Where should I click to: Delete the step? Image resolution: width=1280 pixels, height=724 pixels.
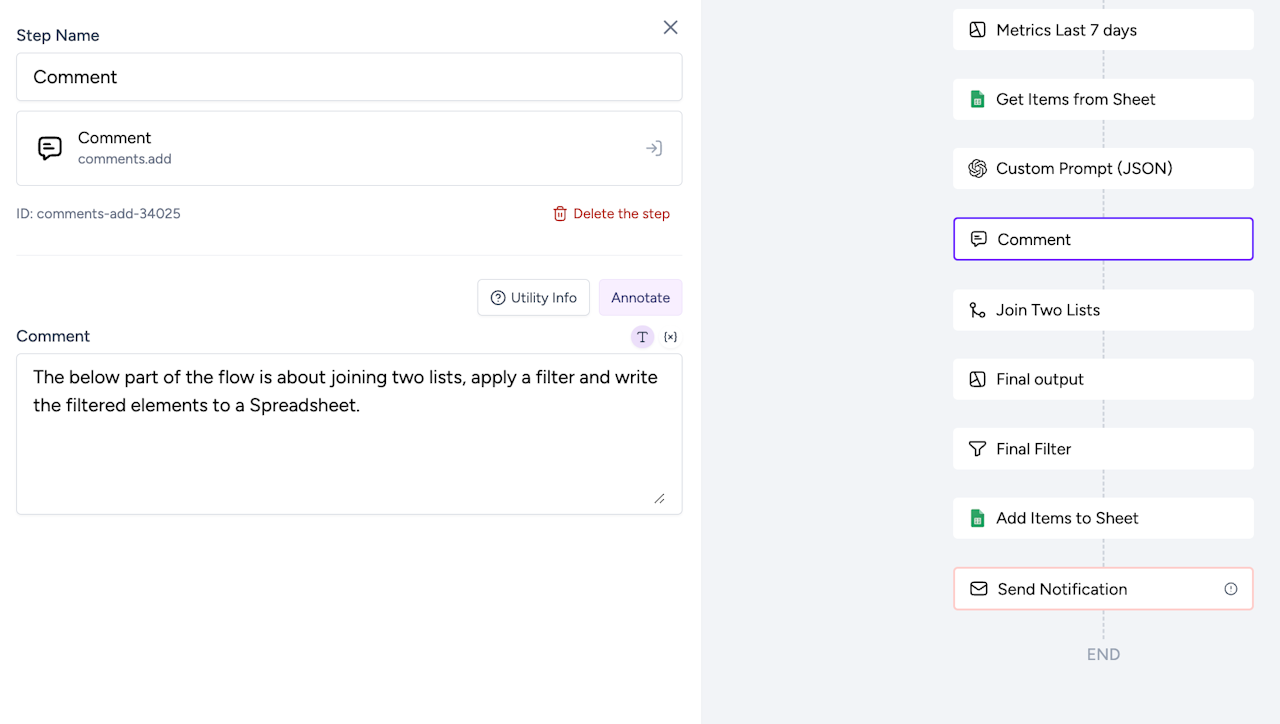tap(611, 214)
